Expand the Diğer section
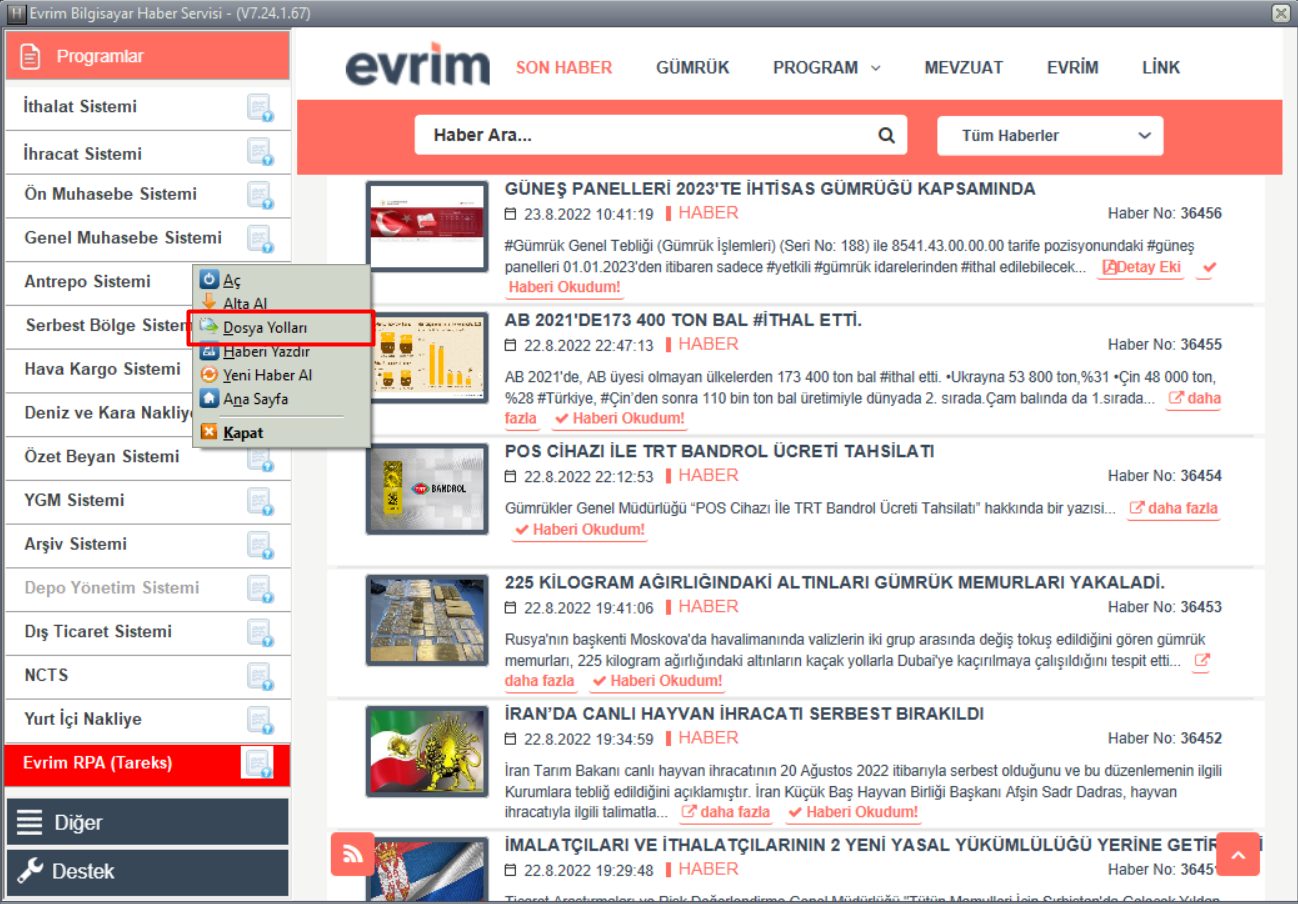This screenshot has height=904, width=1298. (147, 822)
